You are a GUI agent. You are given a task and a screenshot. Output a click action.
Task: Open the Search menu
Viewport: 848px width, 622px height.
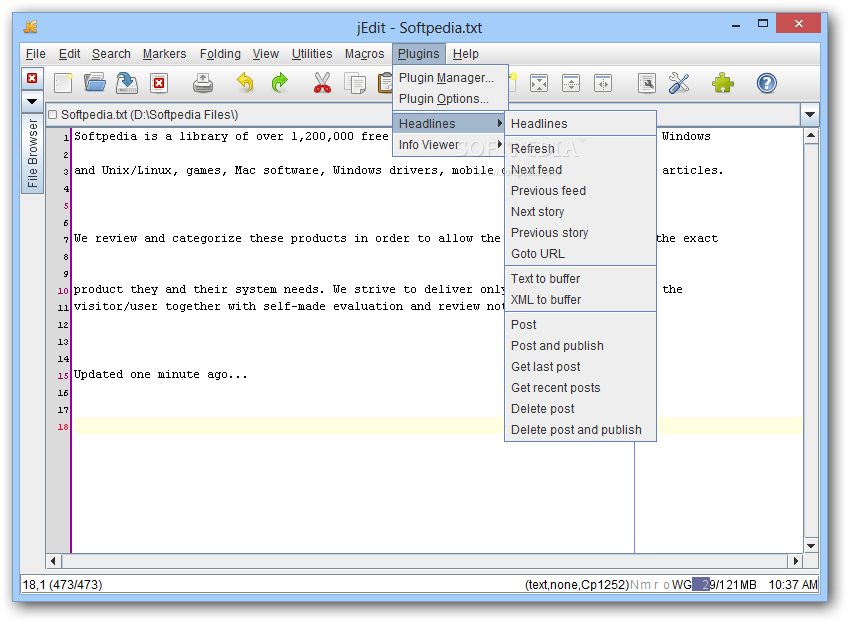click(x=111, y=54)
